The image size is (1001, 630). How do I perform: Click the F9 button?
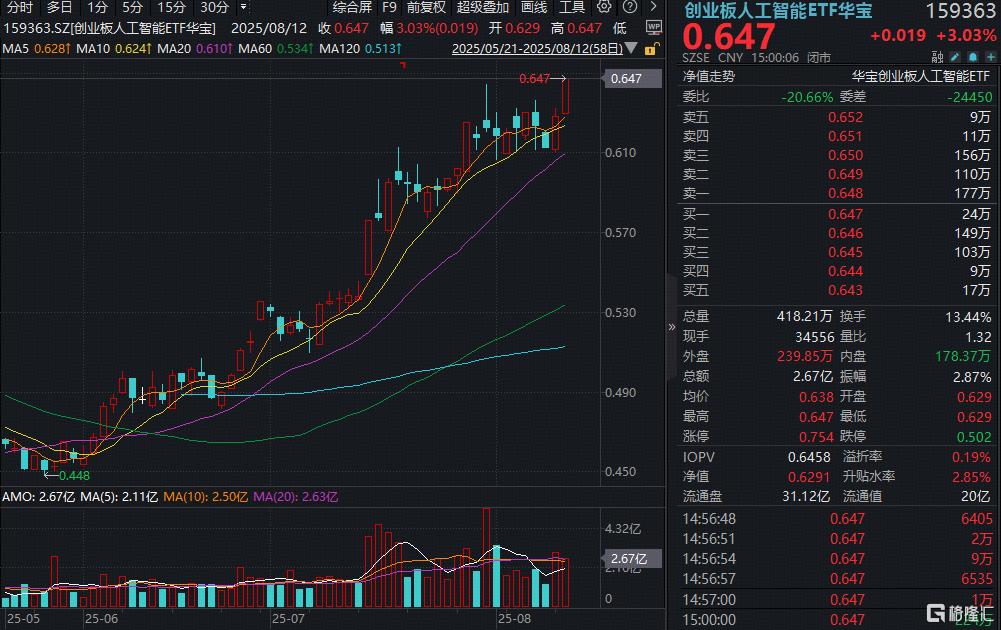pos(389,8)
